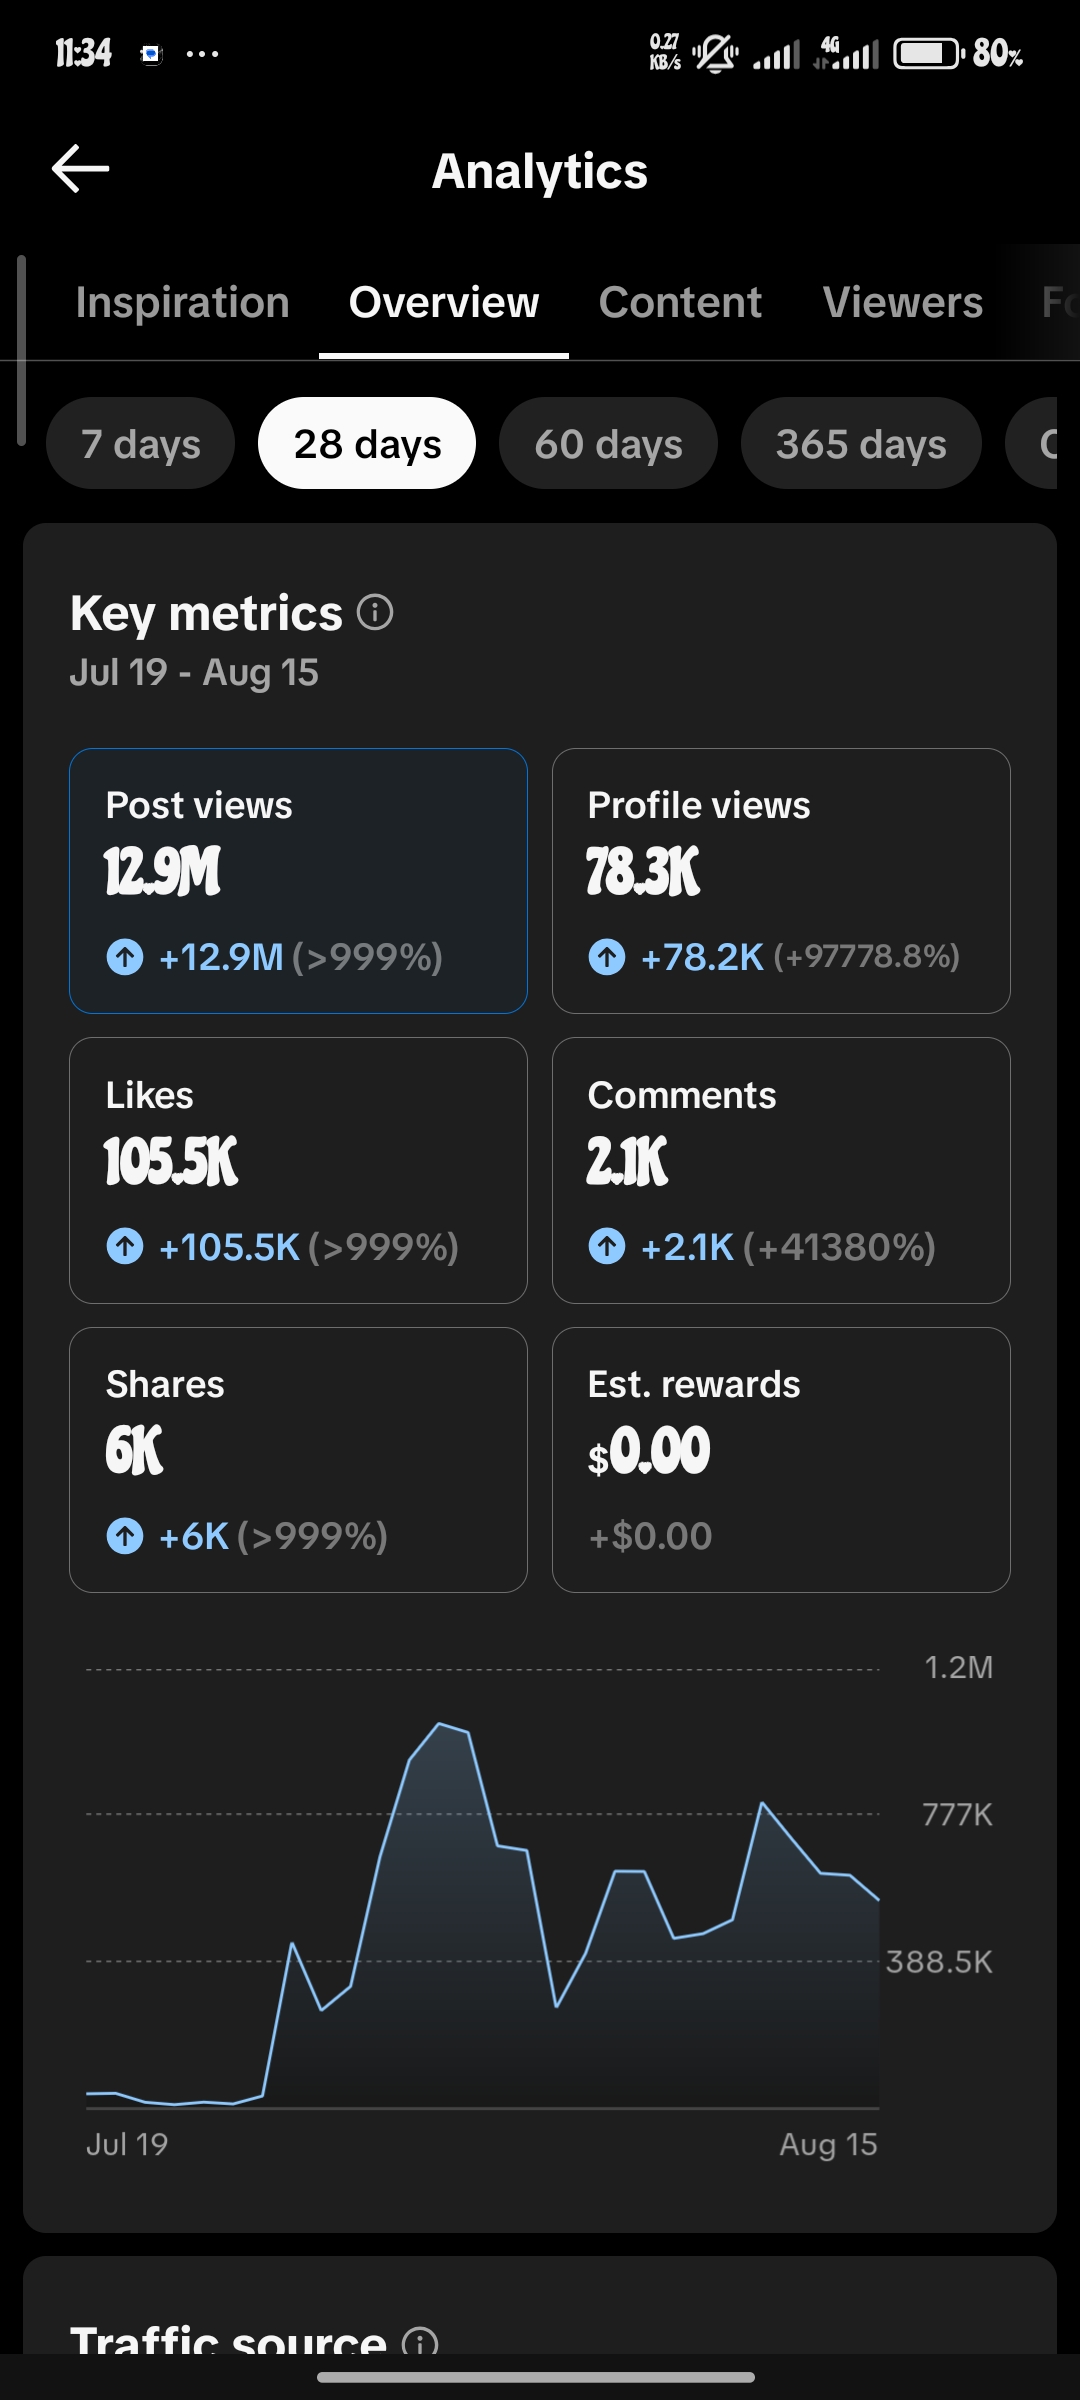Switch to the Inspiration tab

(182, 302)
